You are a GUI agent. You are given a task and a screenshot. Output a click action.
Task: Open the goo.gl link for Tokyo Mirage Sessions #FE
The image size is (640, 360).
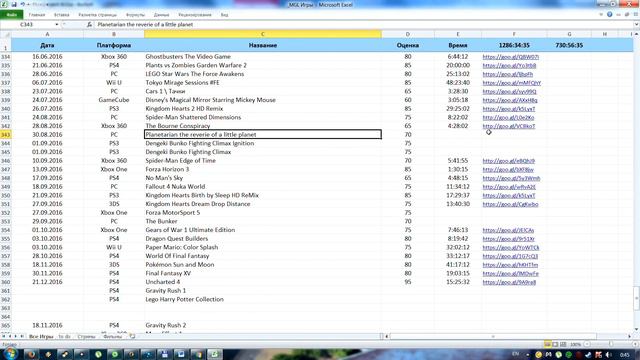pos(511,83)
